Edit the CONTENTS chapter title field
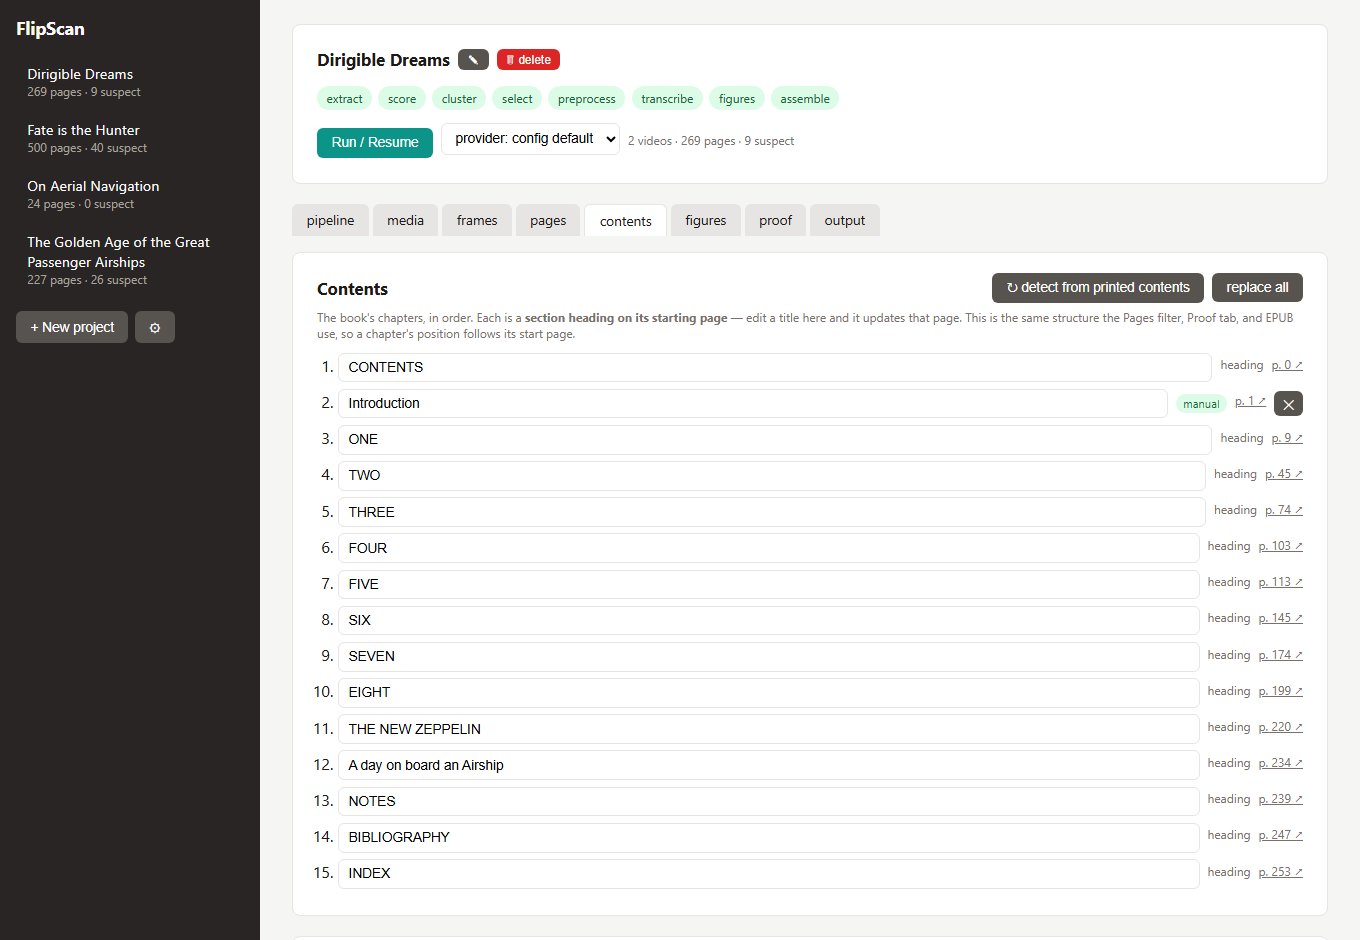 pos(774,367)
